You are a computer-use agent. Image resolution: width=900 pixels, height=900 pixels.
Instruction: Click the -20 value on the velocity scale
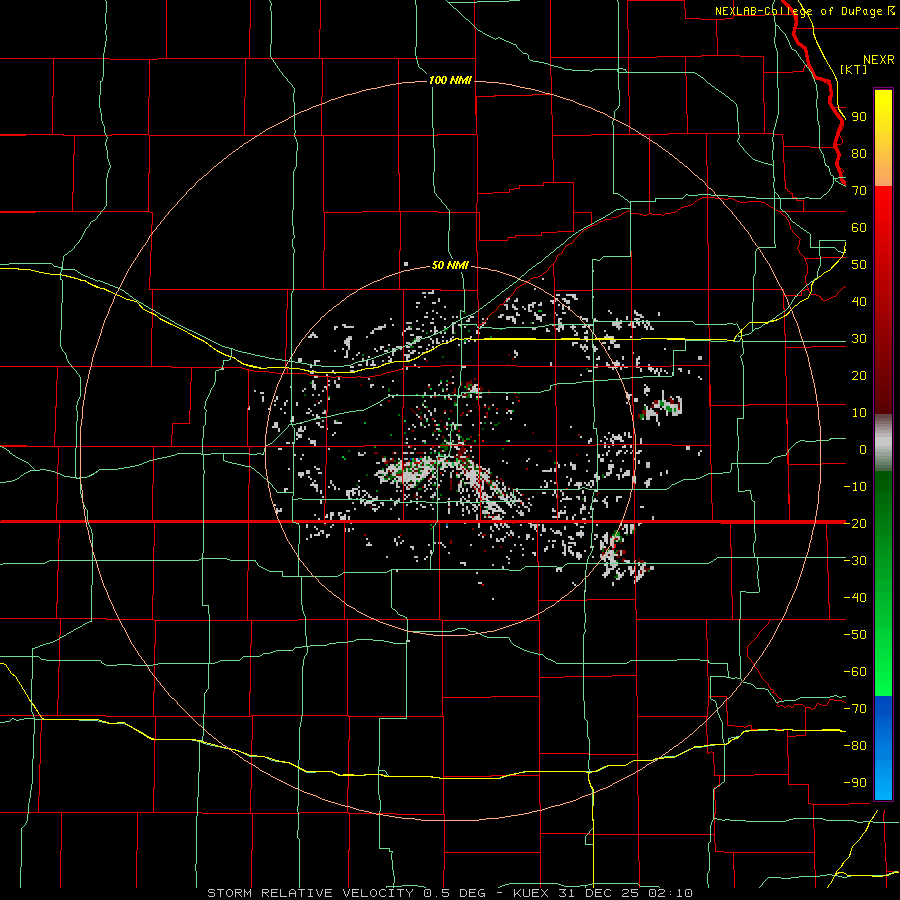click(855, 524)
